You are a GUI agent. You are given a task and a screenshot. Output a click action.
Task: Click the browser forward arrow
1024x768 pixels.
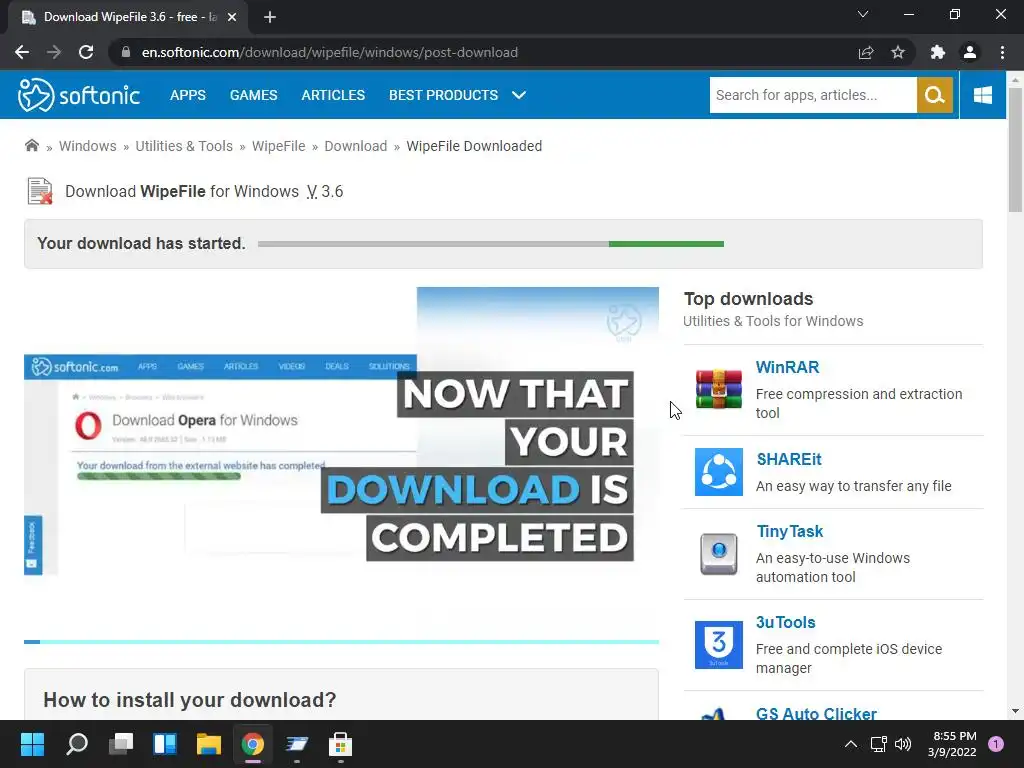tap(54, 52)
